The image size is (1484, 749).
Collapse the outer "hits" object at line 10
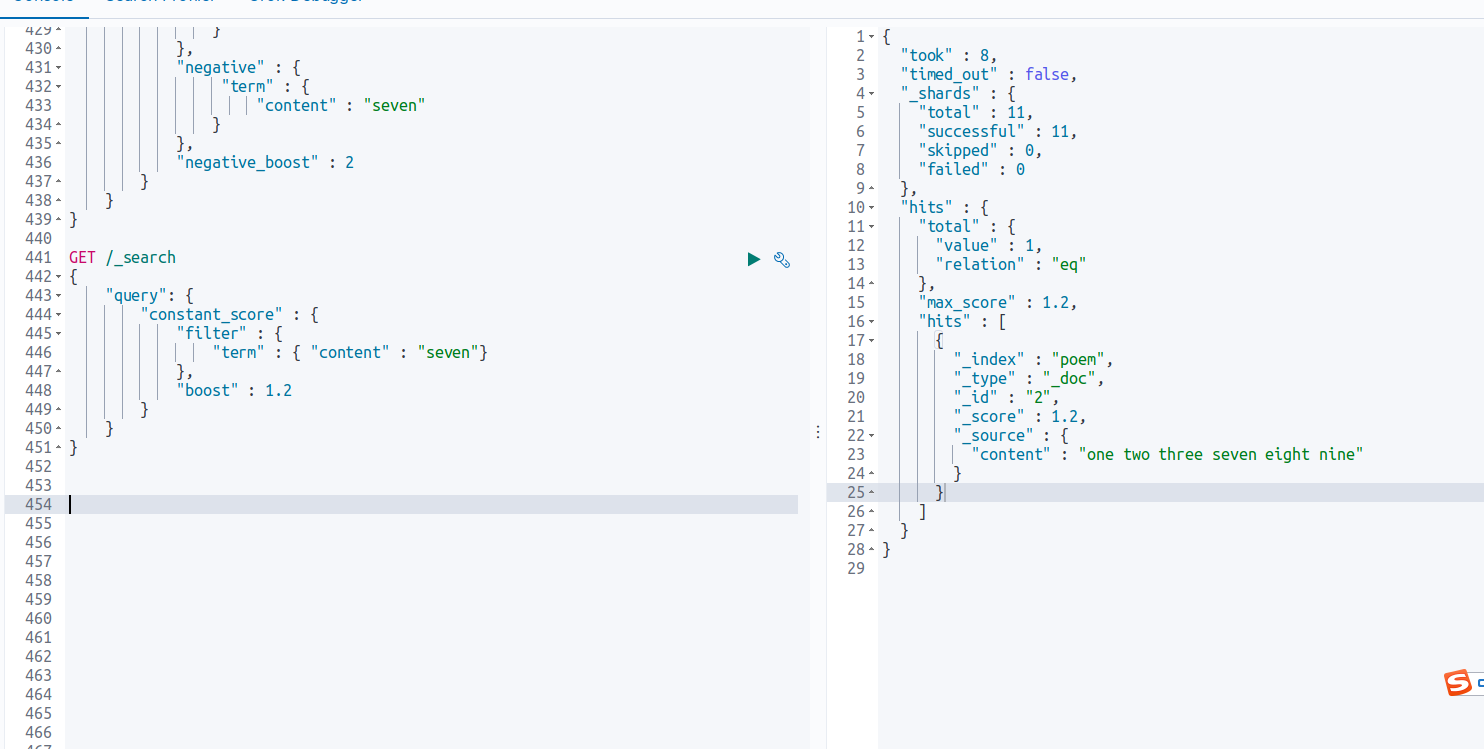coord(872,208)
